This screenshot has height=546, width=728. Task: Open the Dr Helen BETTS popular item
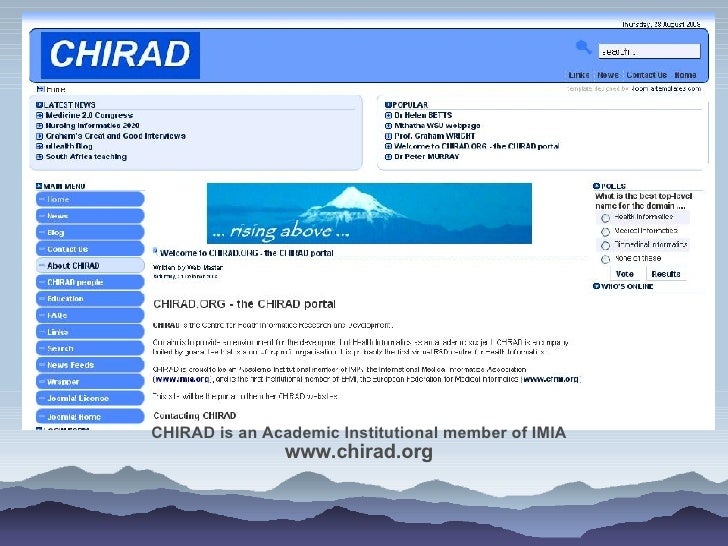pos(423,115)
